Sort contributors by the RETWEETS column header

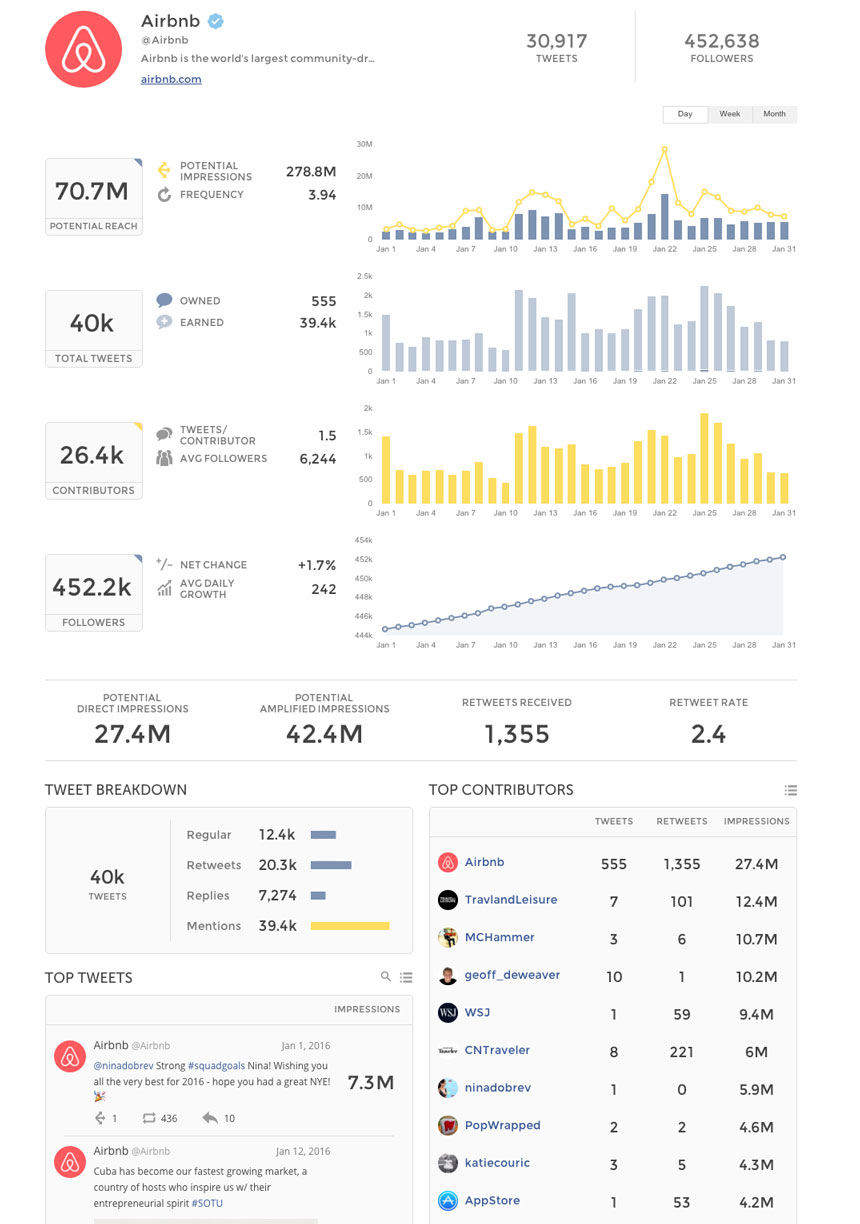682,821
